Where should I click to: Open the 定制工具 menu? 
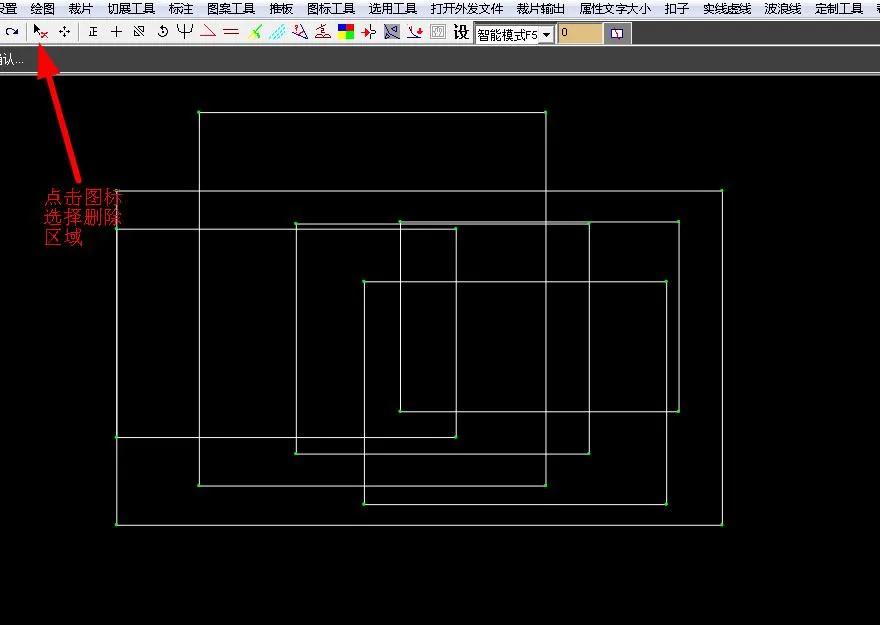point(839,8)
